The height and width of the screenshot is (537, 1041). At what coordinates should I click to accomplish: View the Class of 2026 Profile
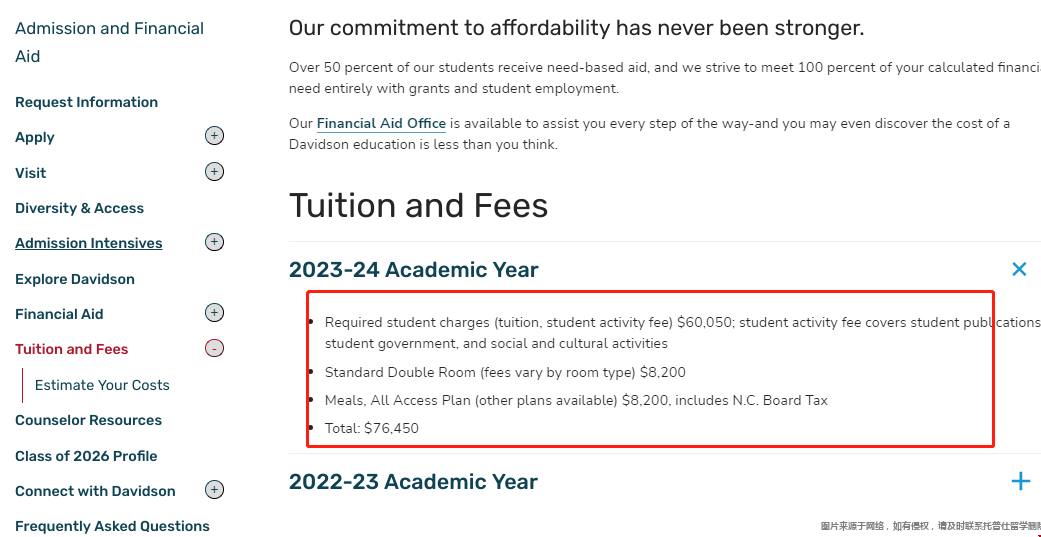coord(86,456)
